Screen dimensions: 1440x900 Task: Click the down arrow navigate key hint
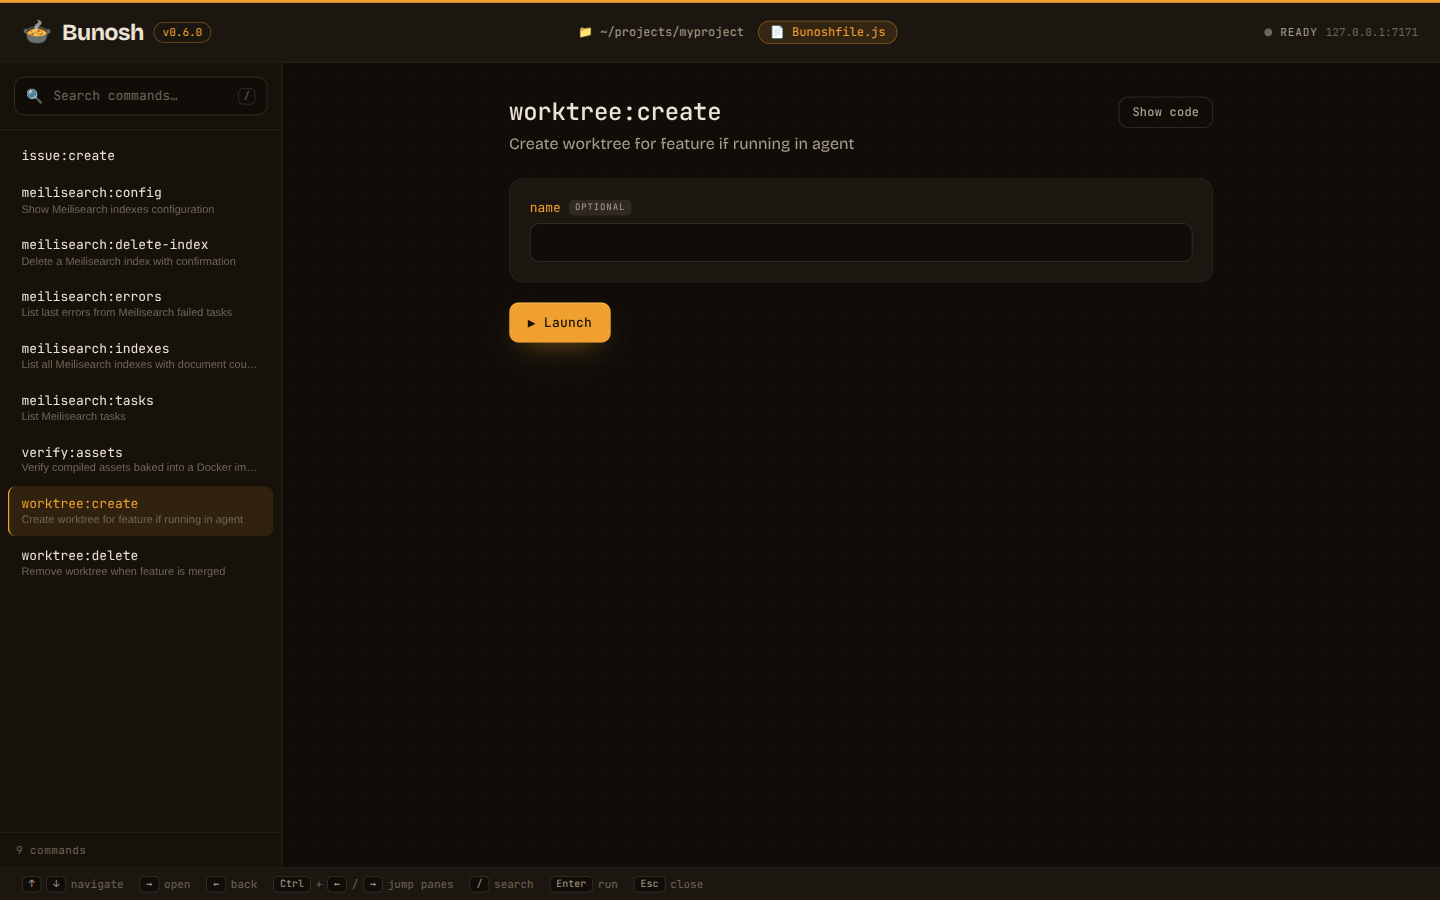click(56, 884)
